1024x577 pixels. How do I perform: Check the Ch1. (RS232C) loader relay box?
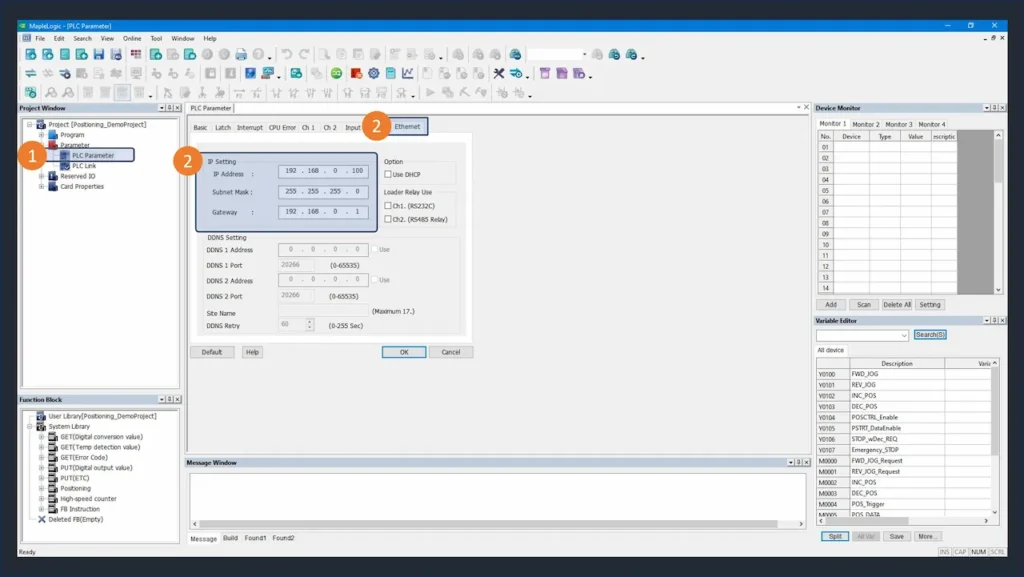388,206
